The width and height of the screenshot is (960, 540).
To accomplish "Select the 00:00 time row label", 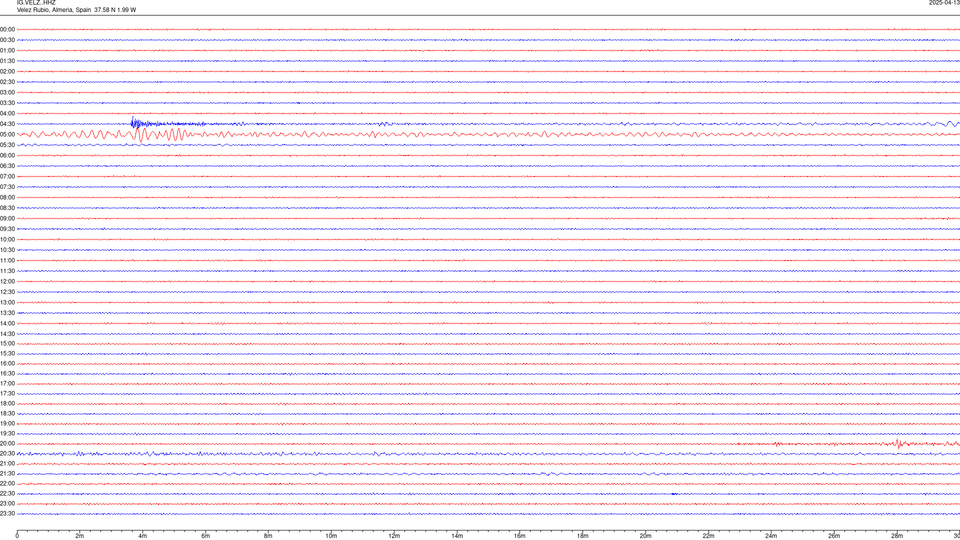I will (x=7, y=29).
